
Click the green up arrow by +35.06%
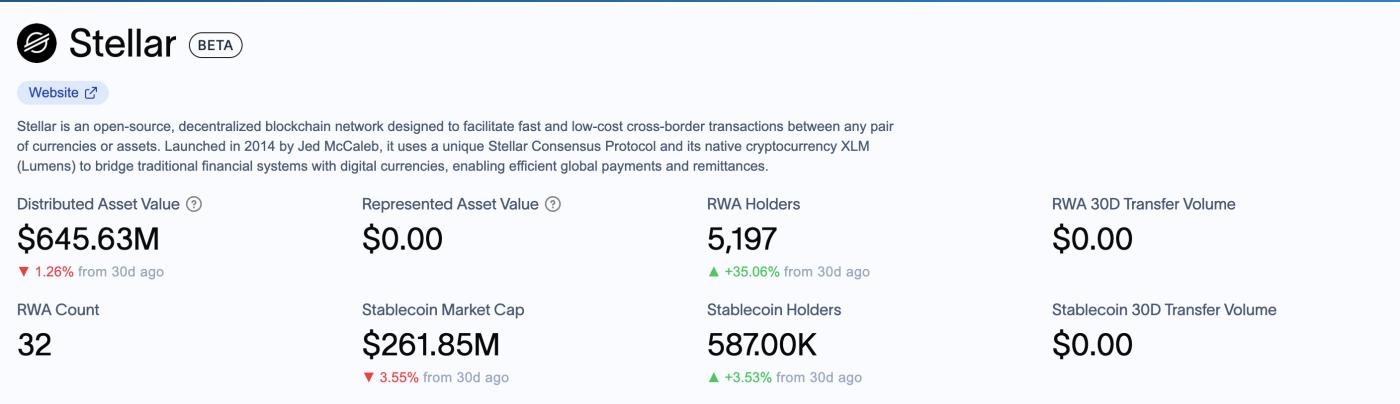click(713, 272)
